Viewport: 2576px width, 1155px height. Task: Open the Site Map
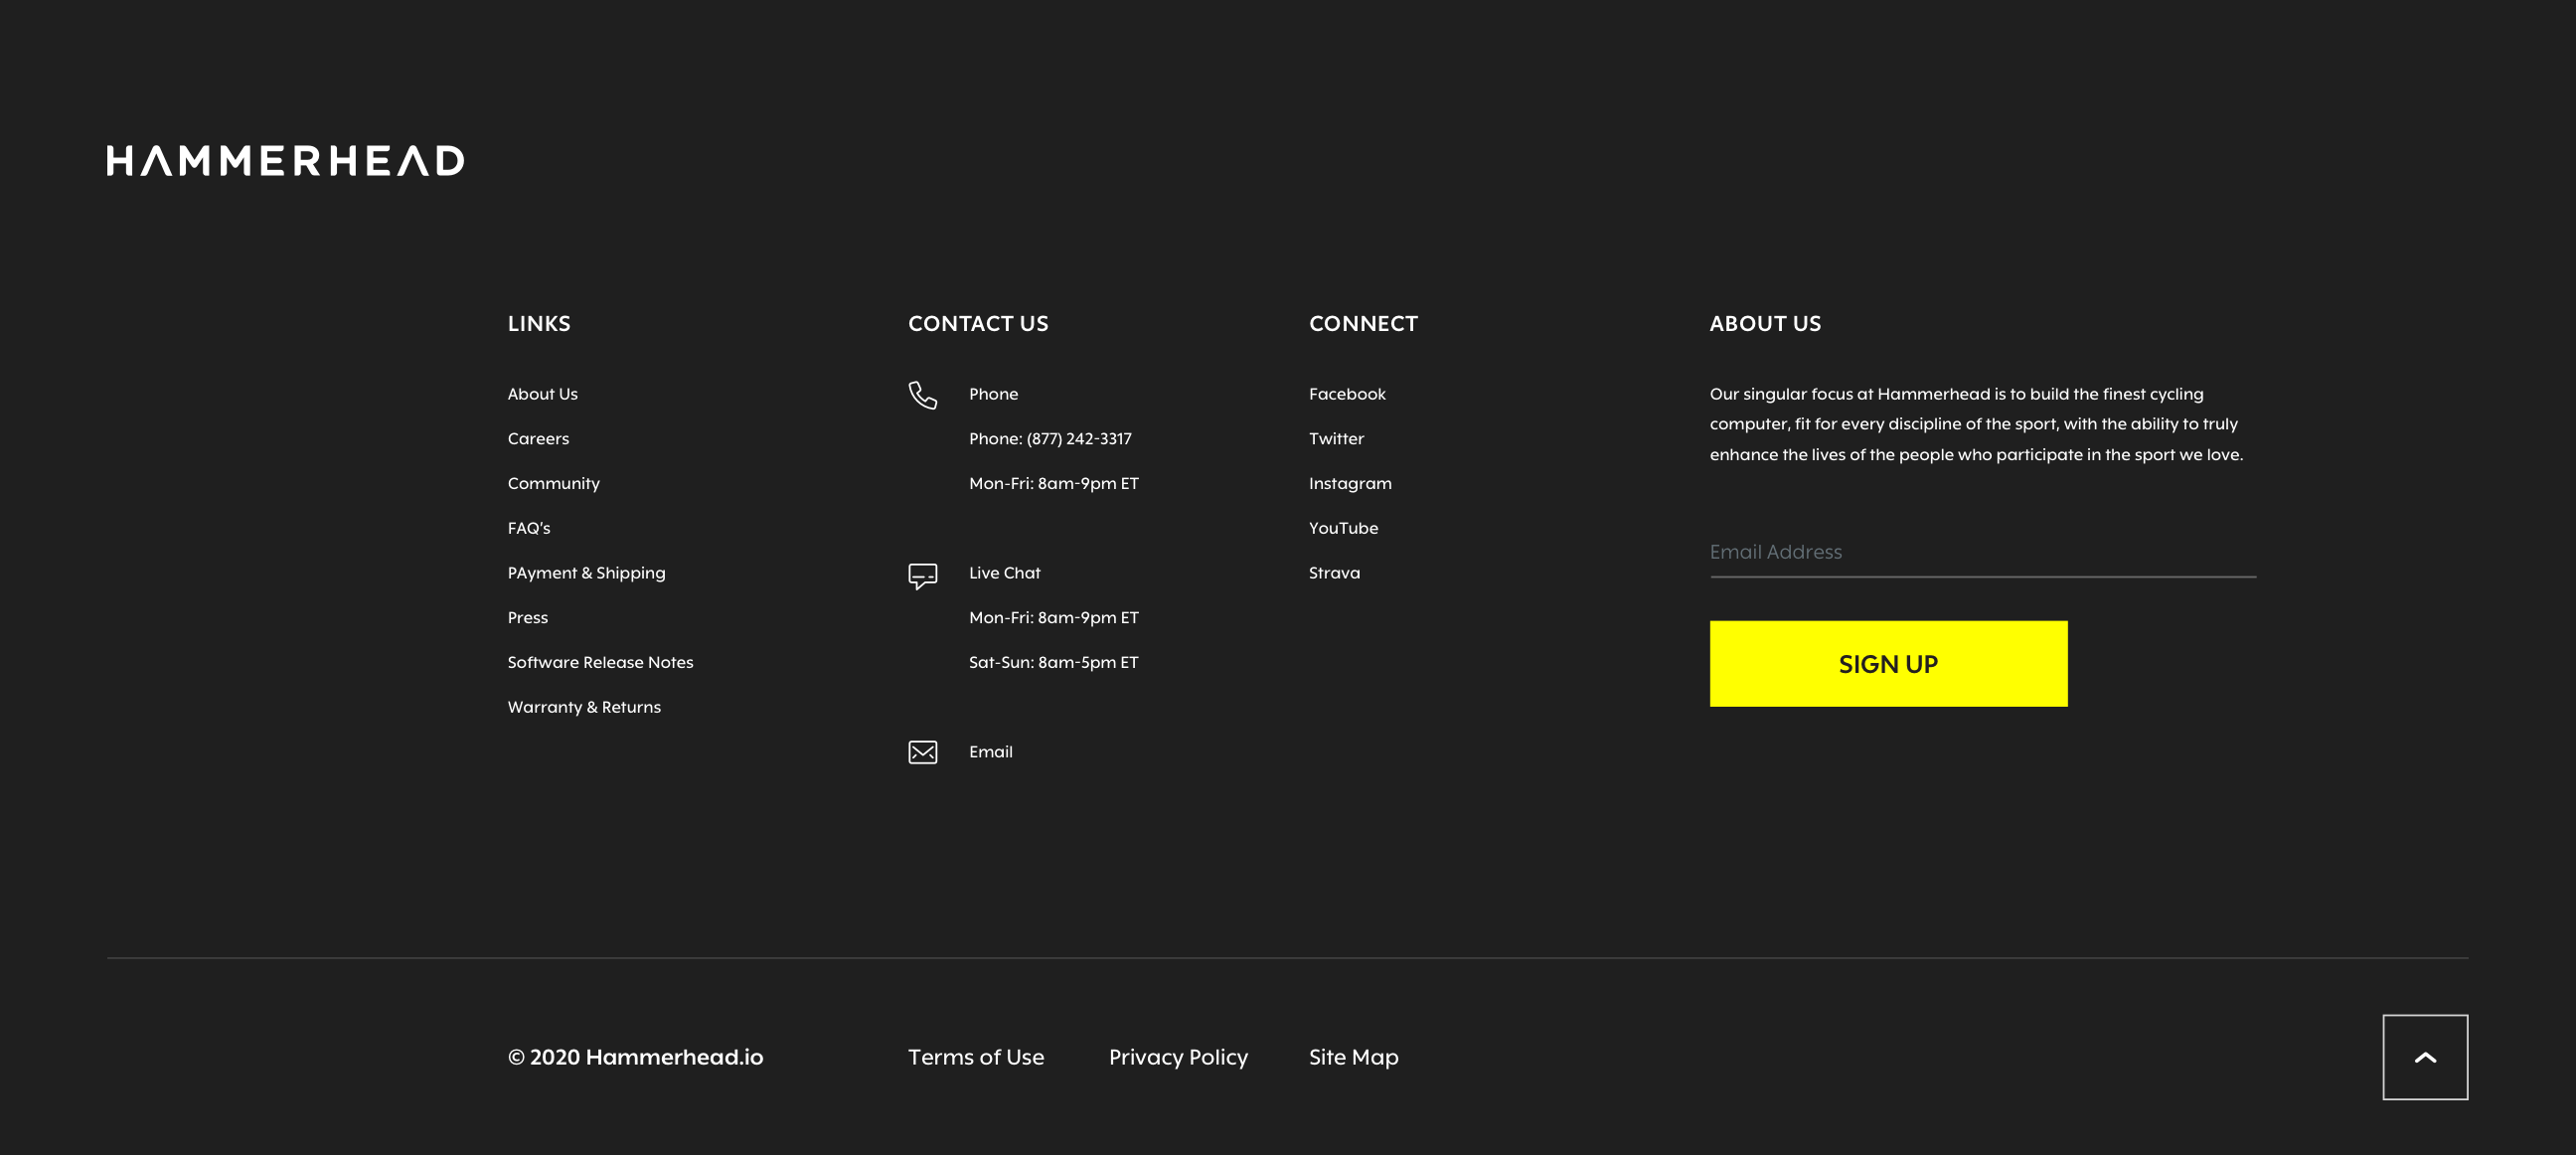click(x=1353, y=1057)
